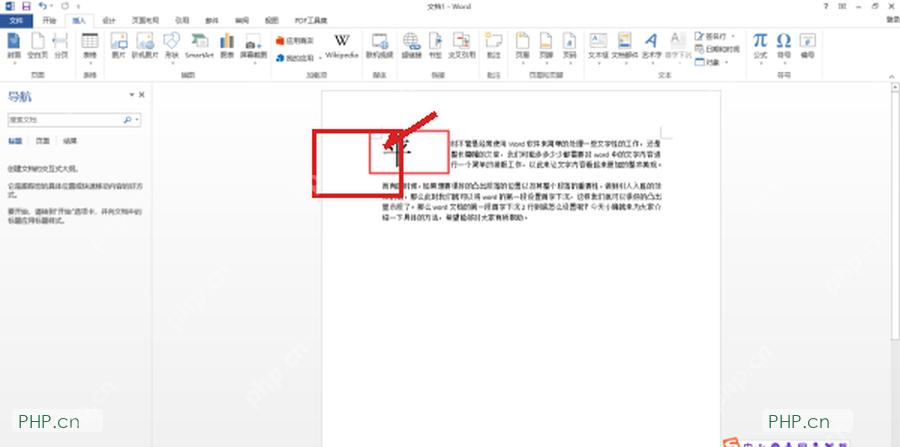900x447 pixels.
Task: Open the search options dropdown in the Navigation pane
Action: pos(137,120)
